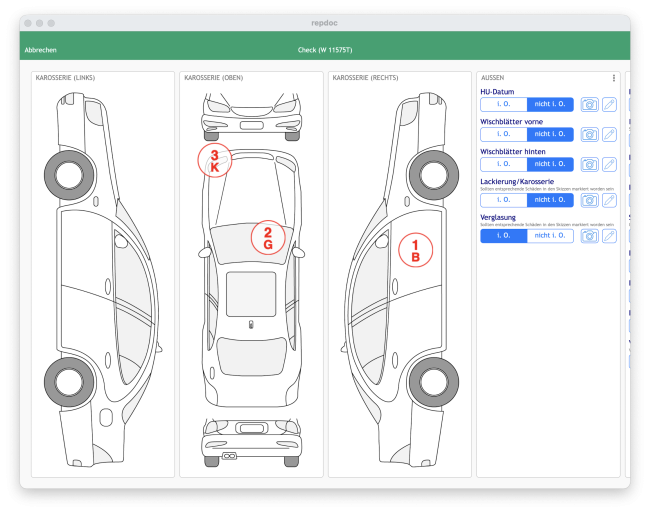
Task: Click the Check (W 11575T) title
Action: [325, 49]
